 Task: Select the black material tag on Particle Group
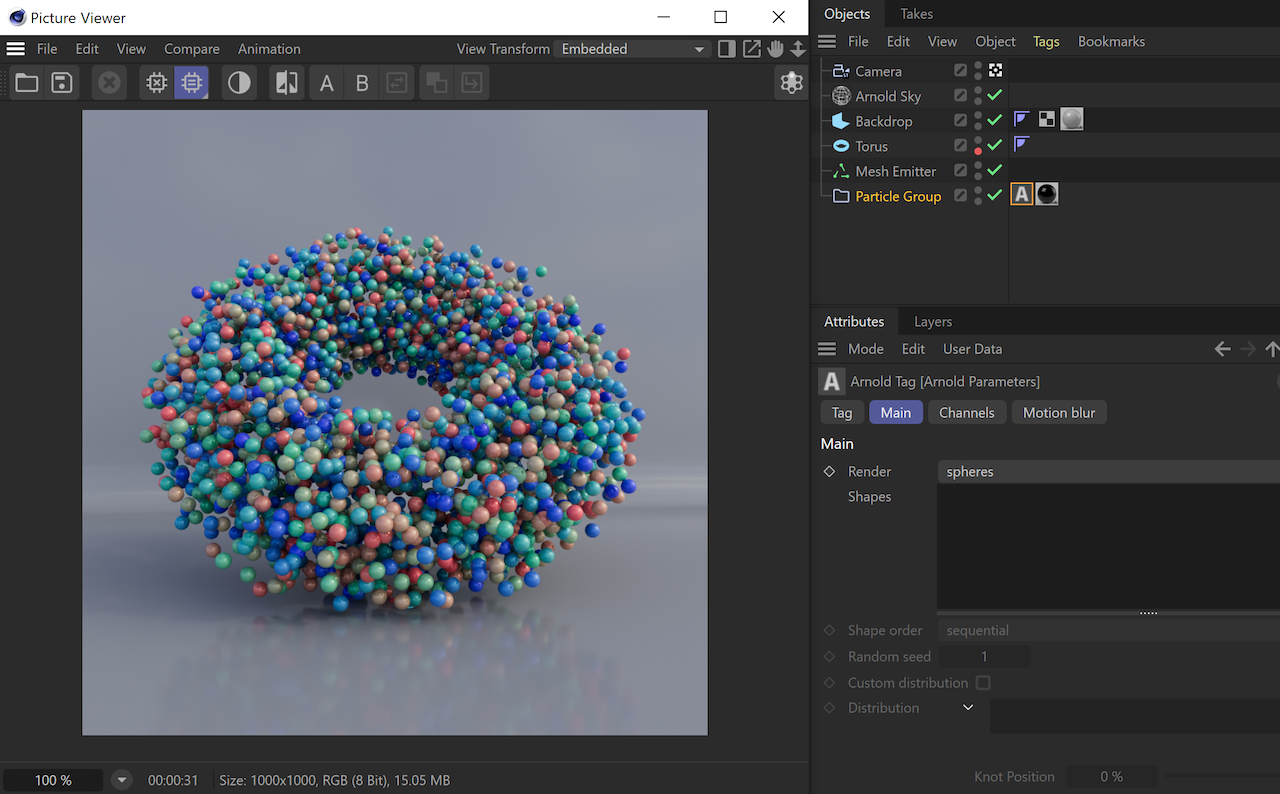point(1047,195)
